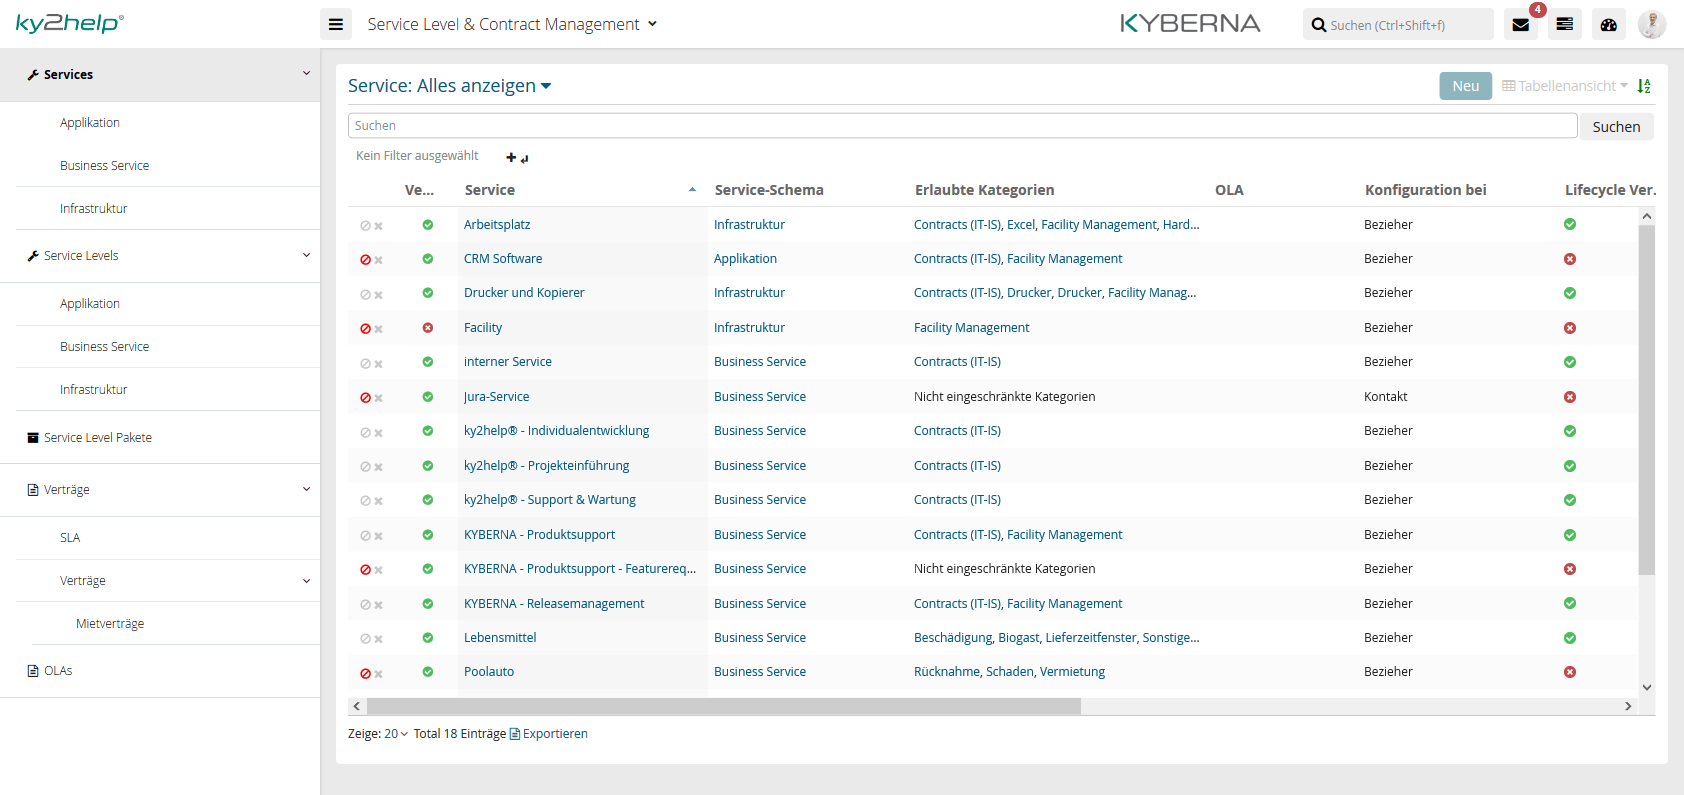Select Business Service under Services

[x=104, y=166]
